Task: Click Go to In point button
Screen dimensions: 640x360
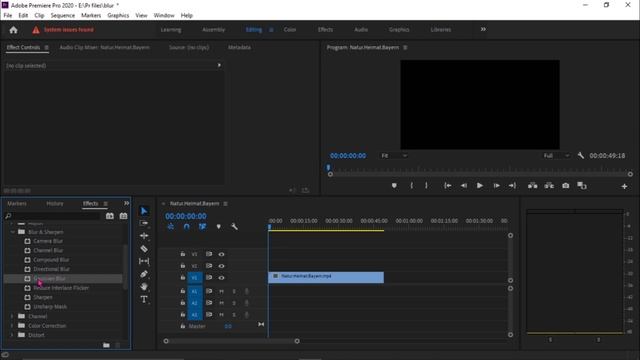Action: [448, 186]
